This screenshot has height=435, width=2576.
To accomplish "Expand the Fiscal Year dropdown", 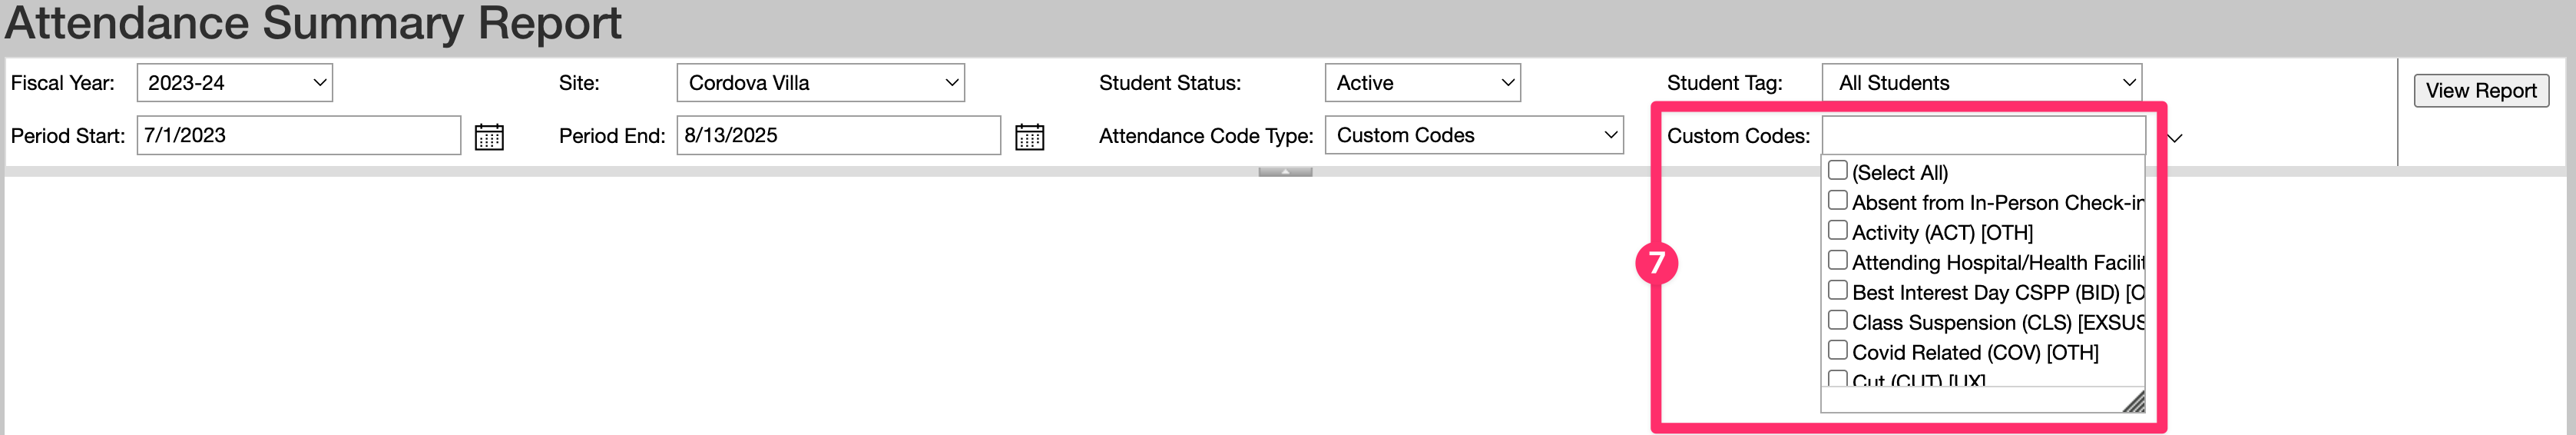I will [234, 83].
